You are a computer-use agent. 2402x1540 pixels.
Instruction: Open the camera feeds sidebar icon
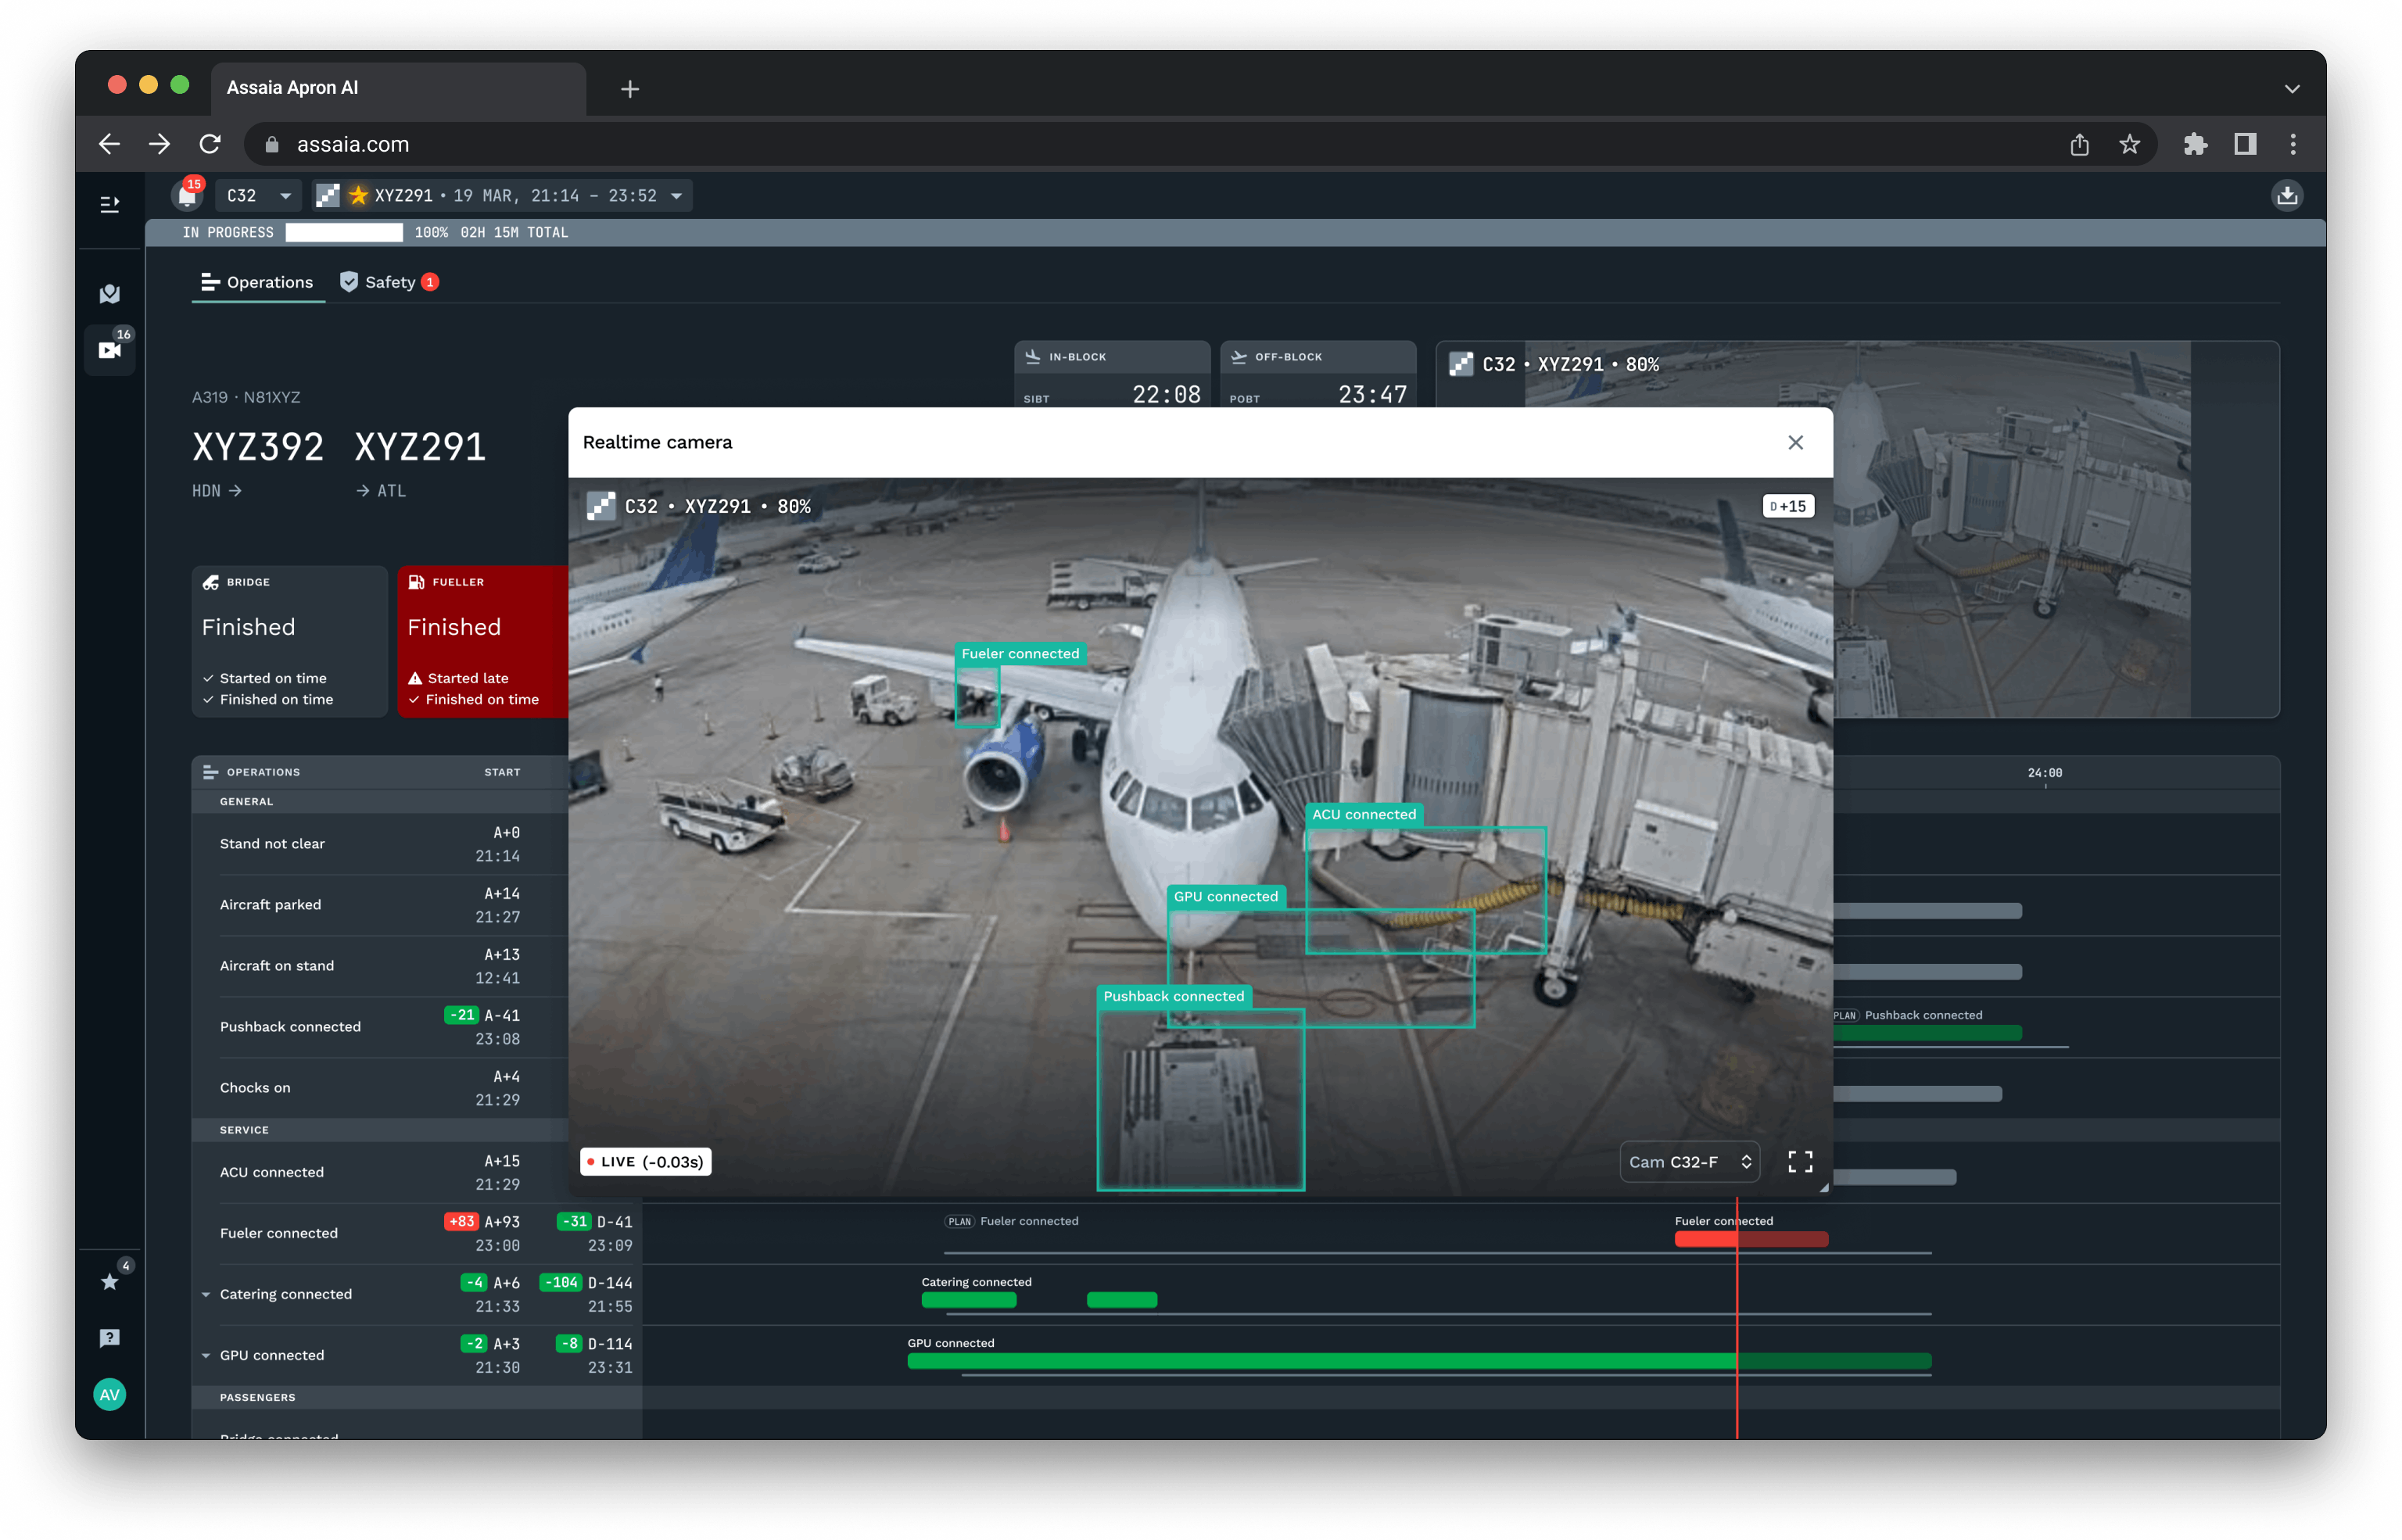[109, 350]
